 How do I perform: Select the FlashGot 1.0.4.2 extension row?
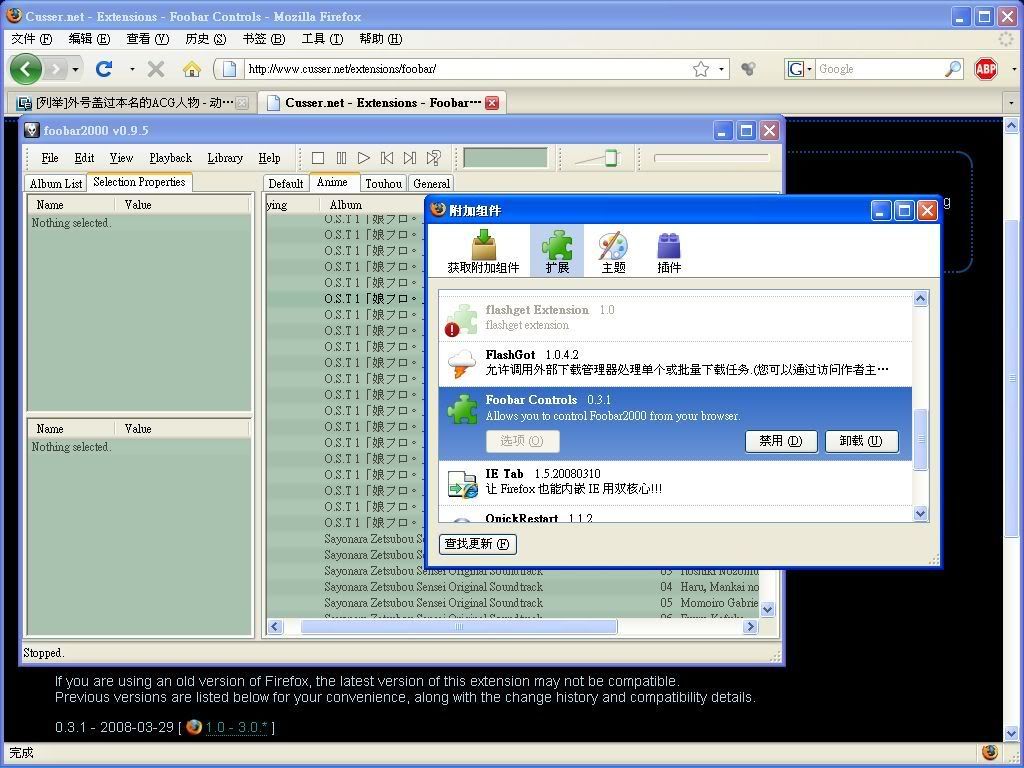pyautogui.click(x=675, y=364)
